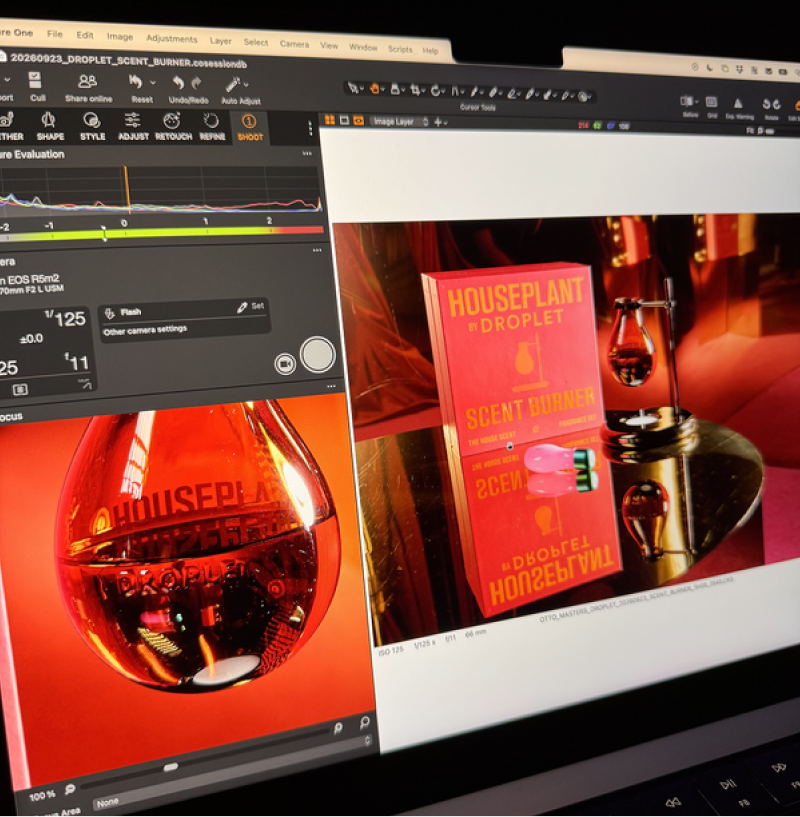800x817 pixels.
Task: Open the Scripts menu
Action: [400, 48]
